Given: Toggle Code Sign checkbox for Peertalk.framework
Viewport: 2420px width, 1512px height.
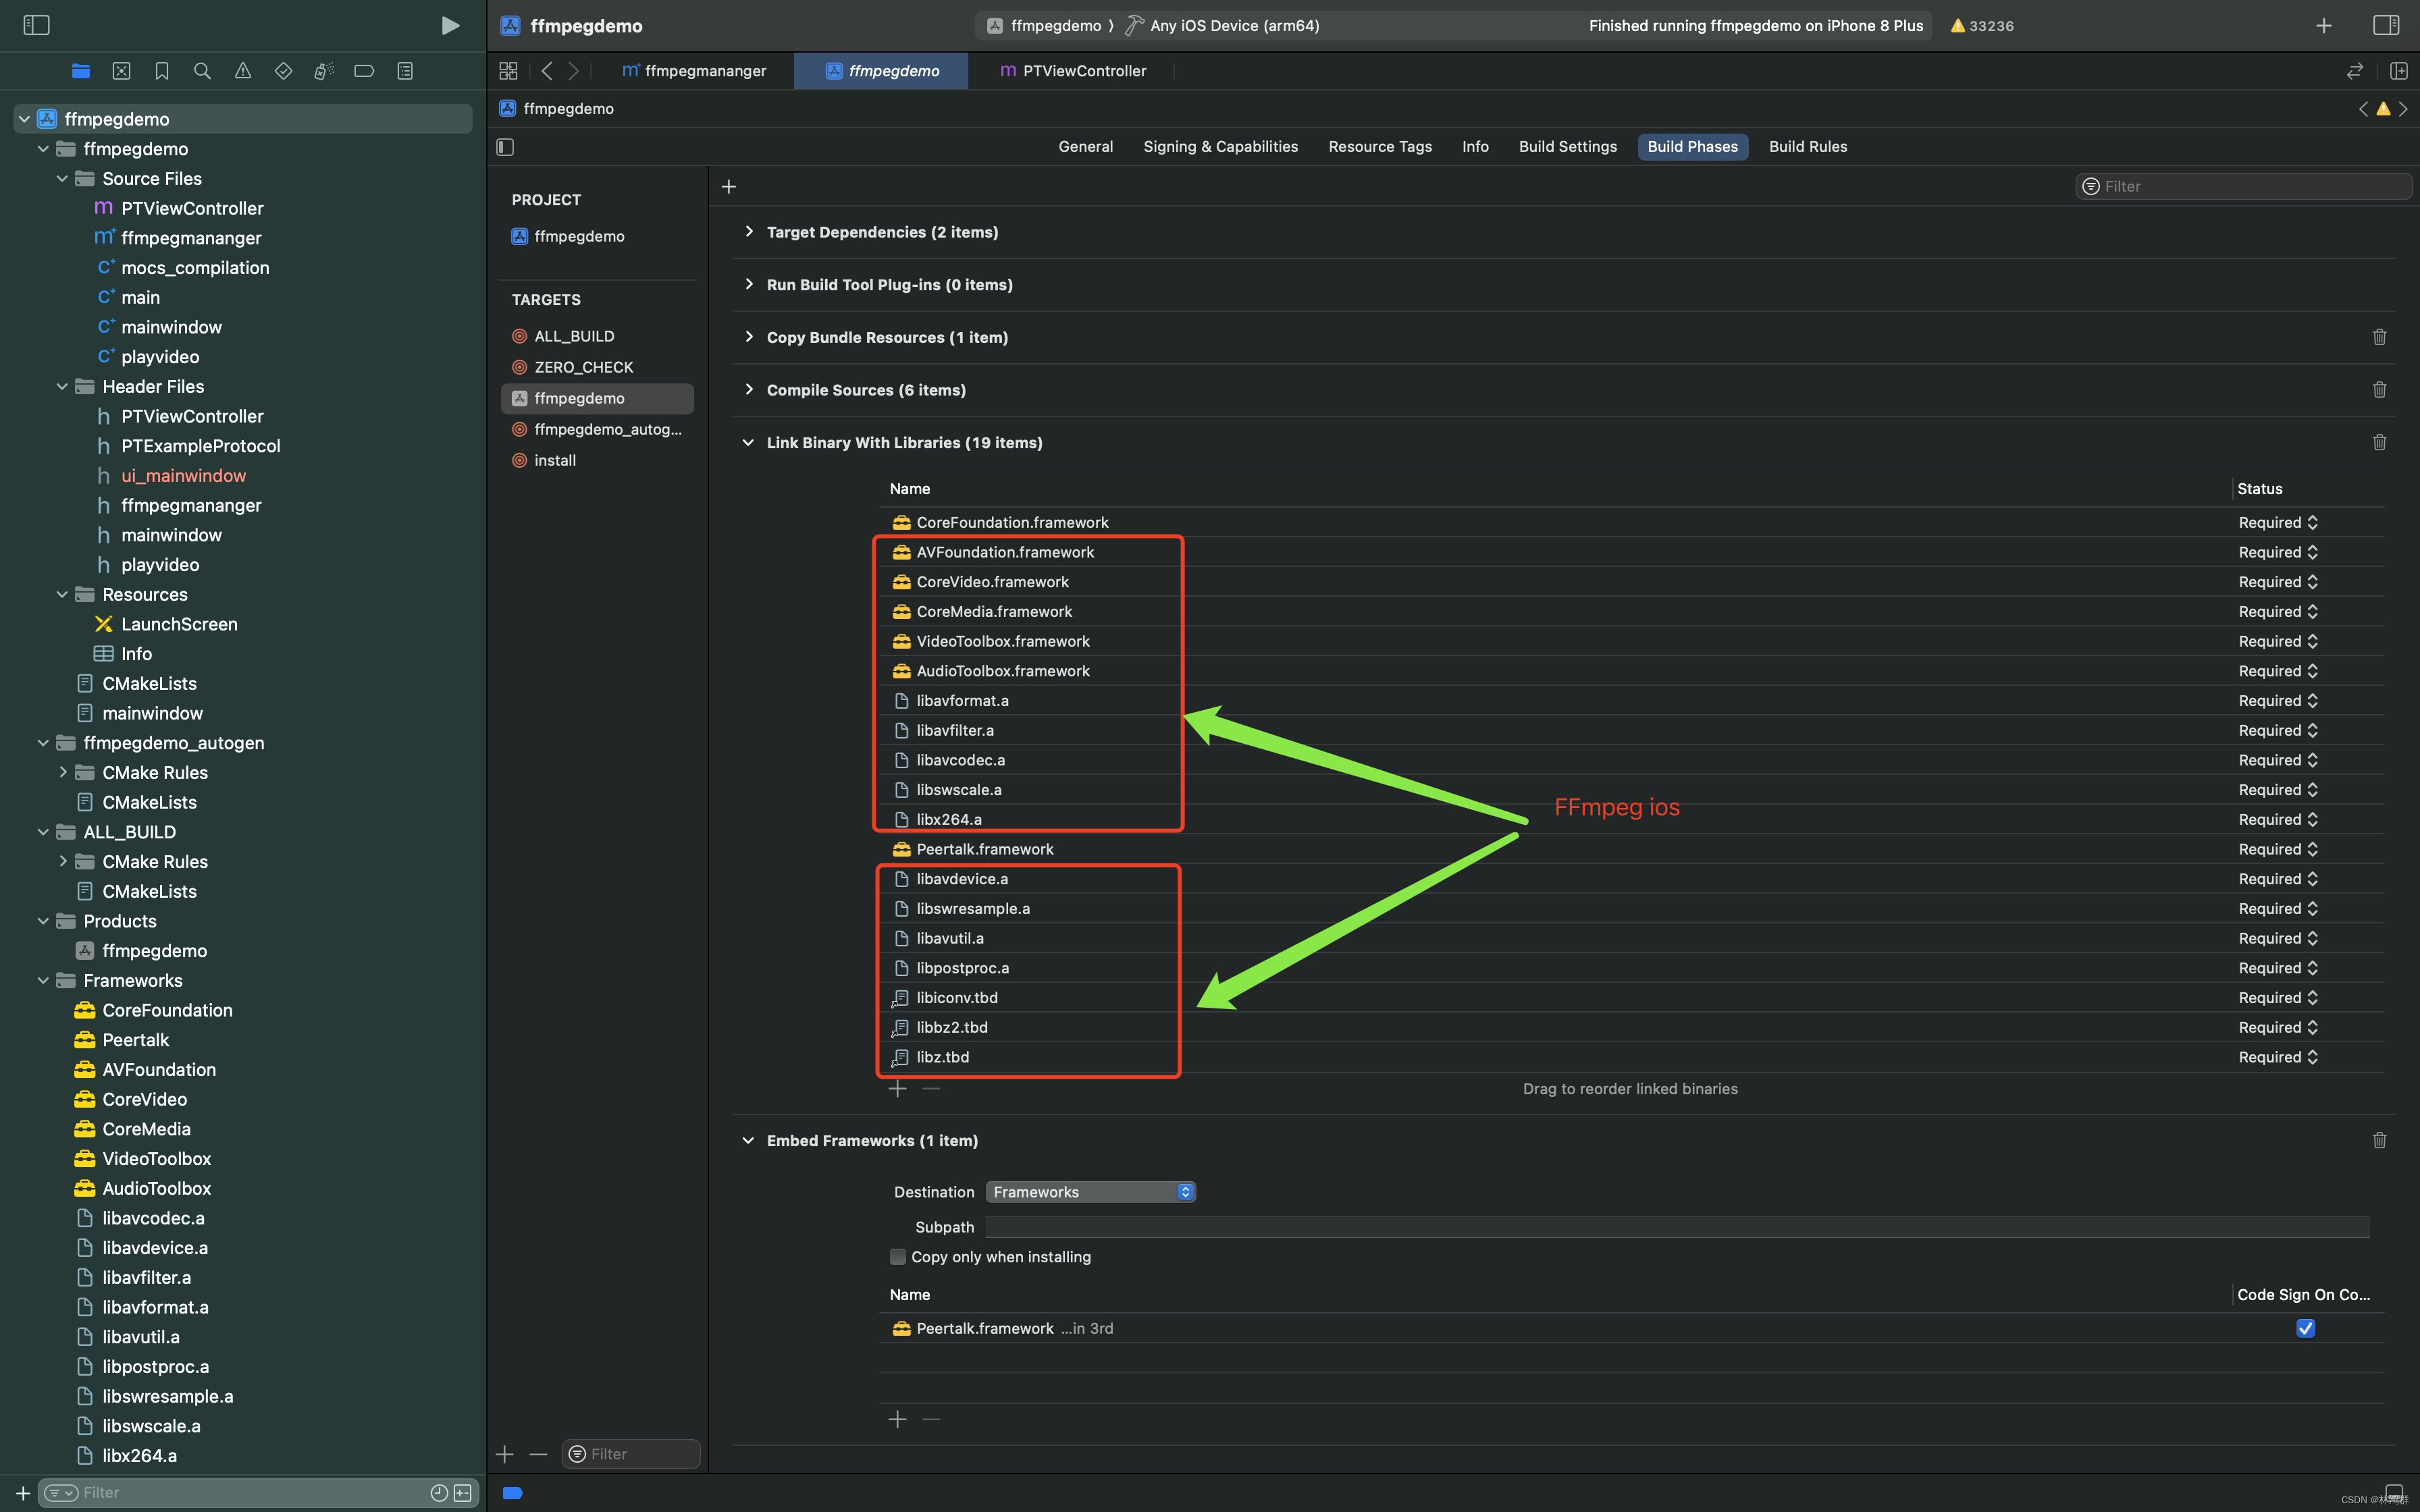Looking at the screenshot, I should tap(2305, 1328).
